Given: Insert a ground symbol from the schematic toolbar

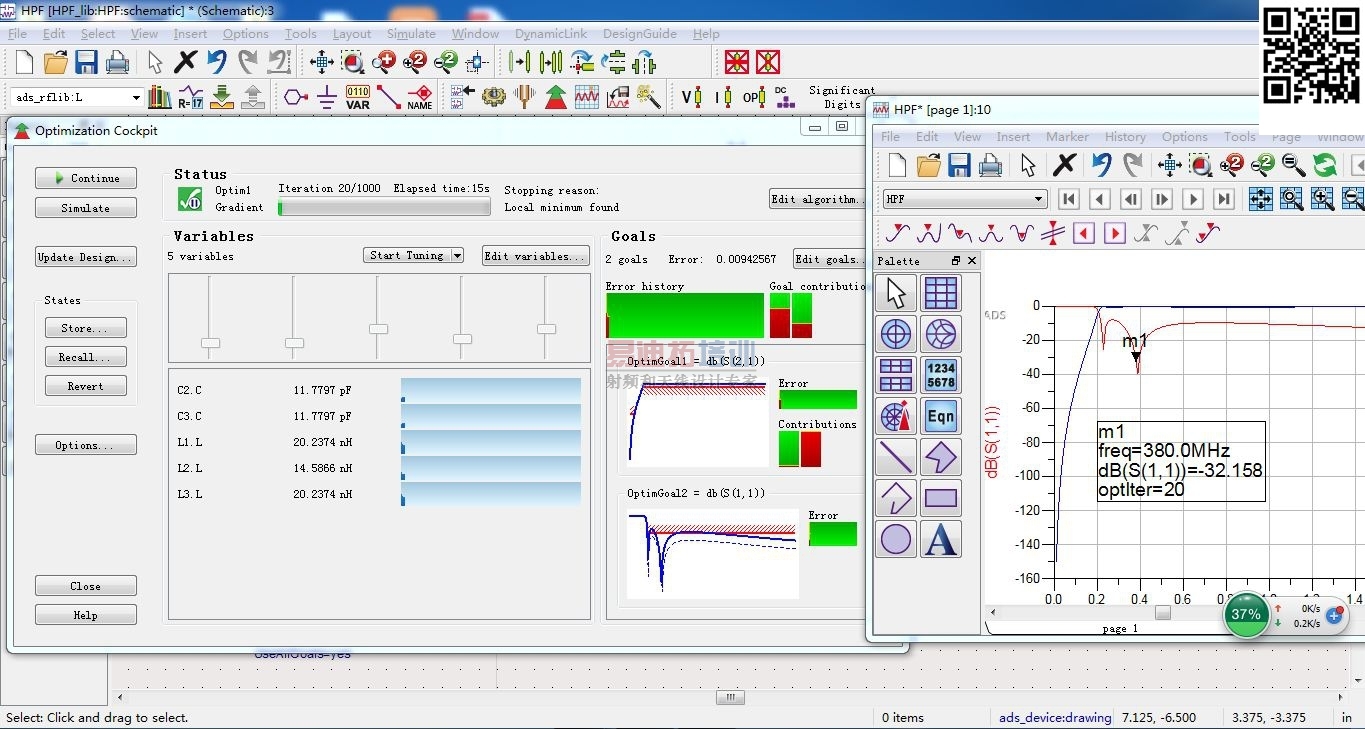Looking at the screenshot, I should click(x=327, y=97).
